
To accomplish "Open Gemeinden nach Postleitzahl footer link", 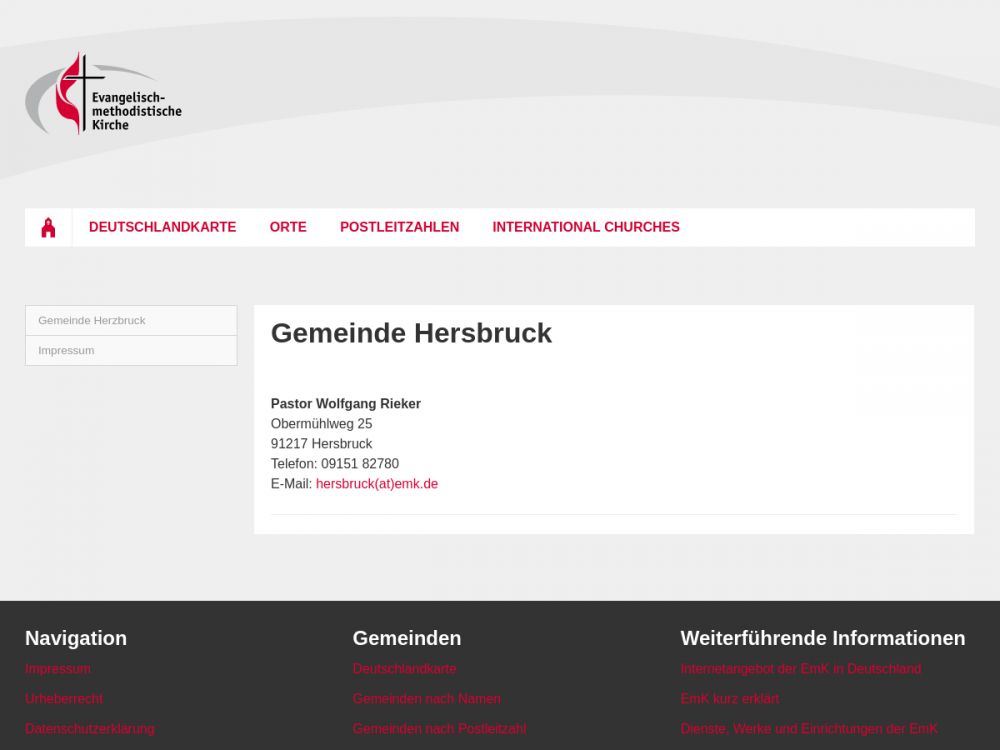I will pyautogui.click(x=439, y=729).
